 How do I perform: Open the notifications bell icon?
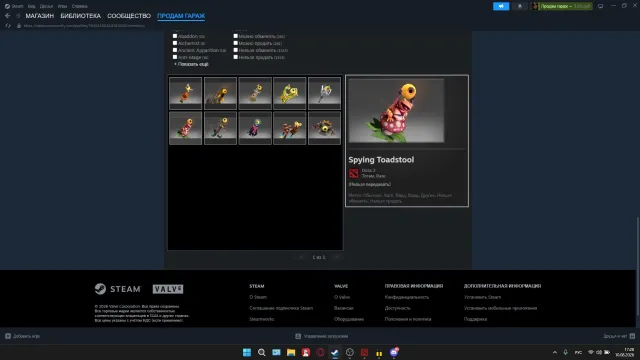click(520, 6)
